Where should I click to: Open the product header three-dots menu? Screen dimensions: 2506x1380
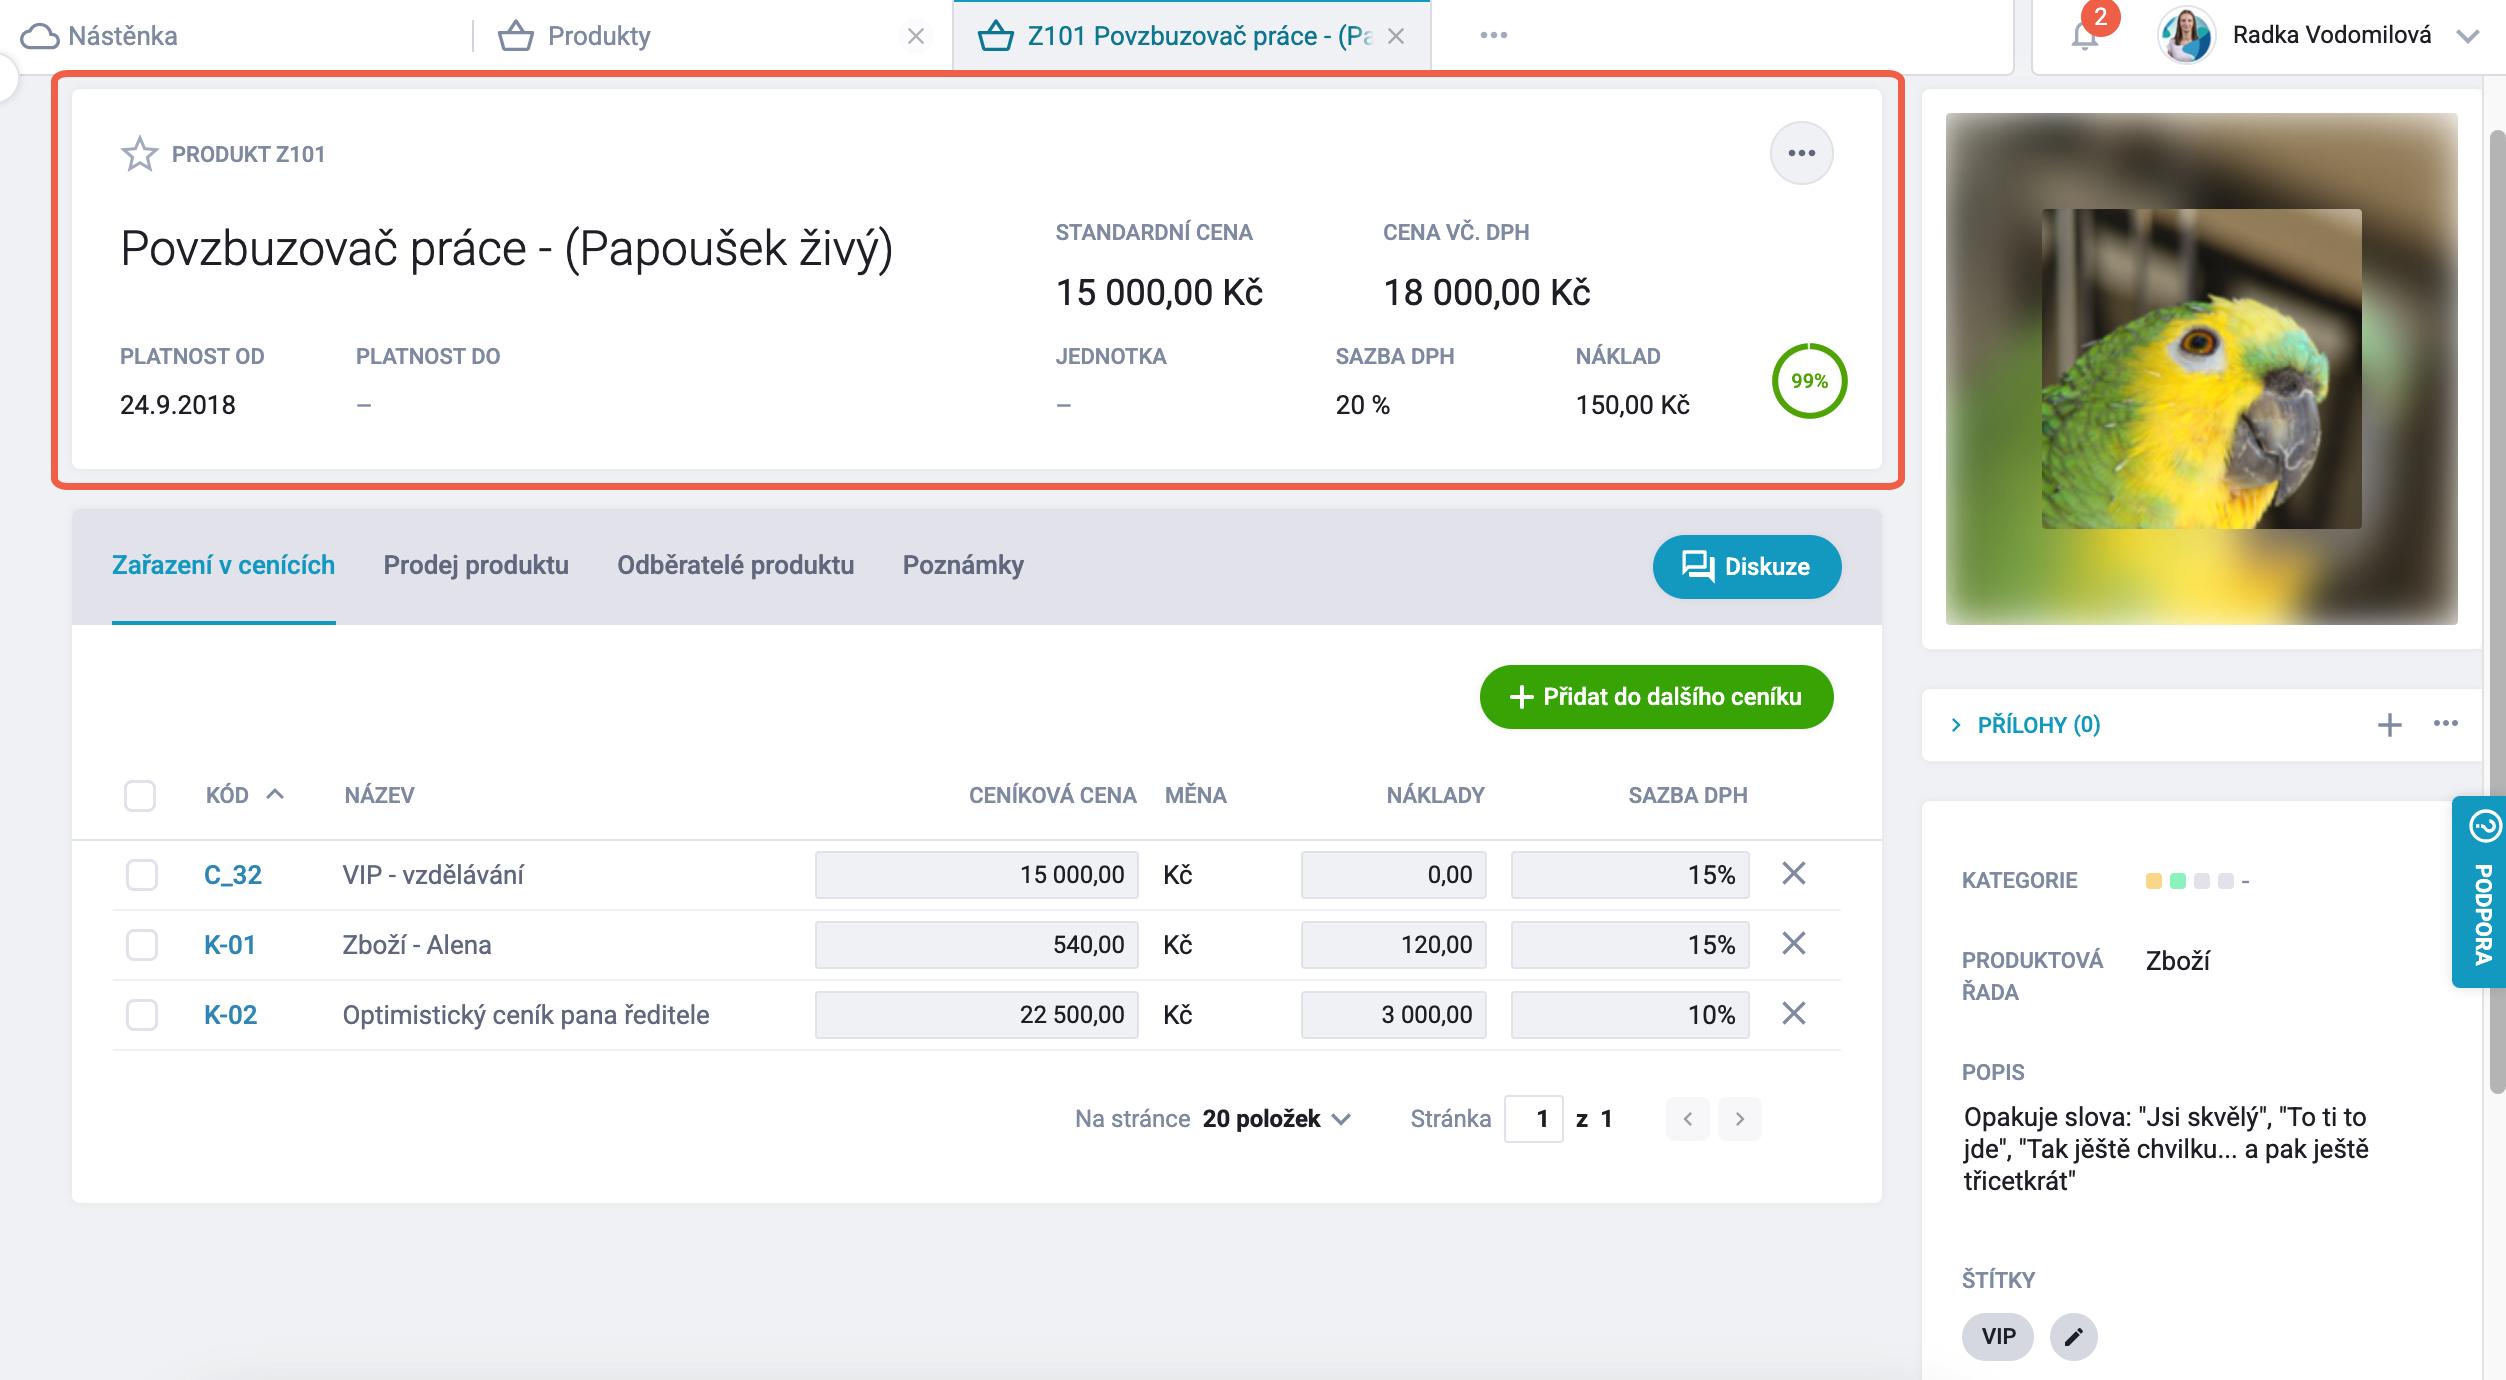(x=1801, y=153)
